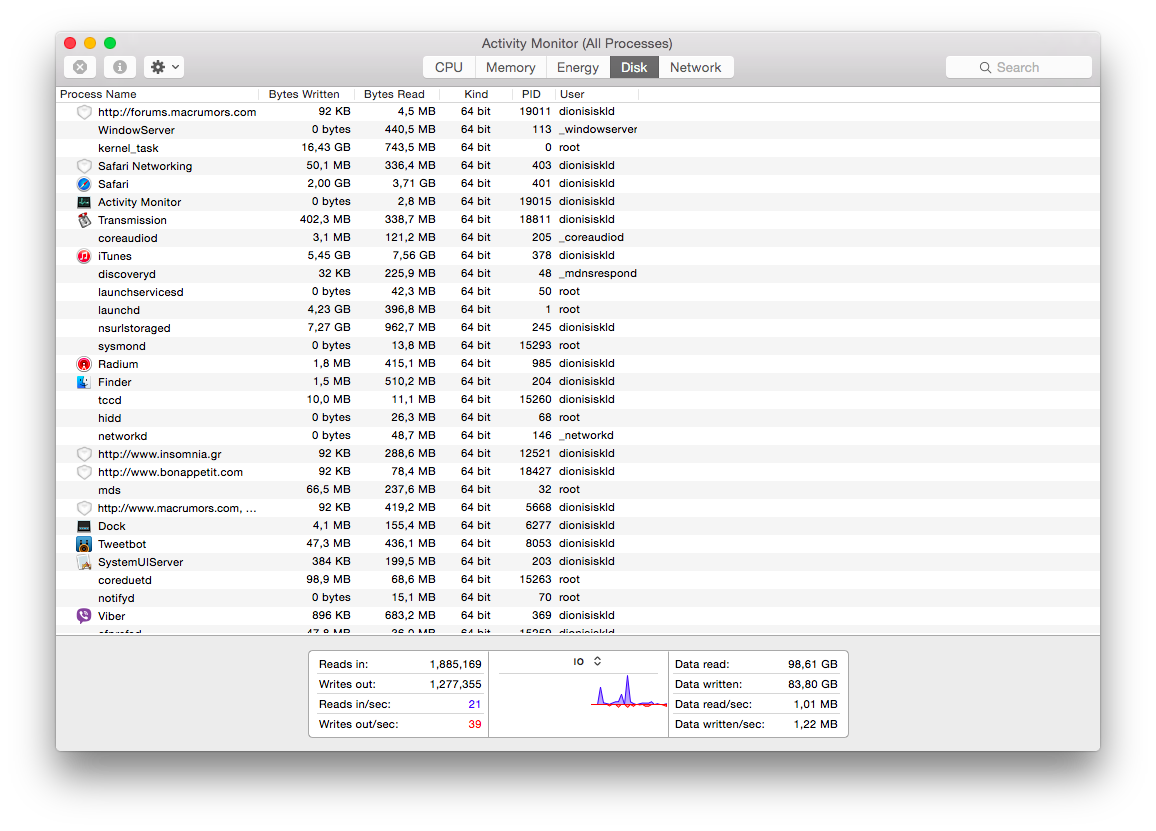The image size is (1156, 831).
Task: Select the WindowServer process row
Action: (577, 130)
